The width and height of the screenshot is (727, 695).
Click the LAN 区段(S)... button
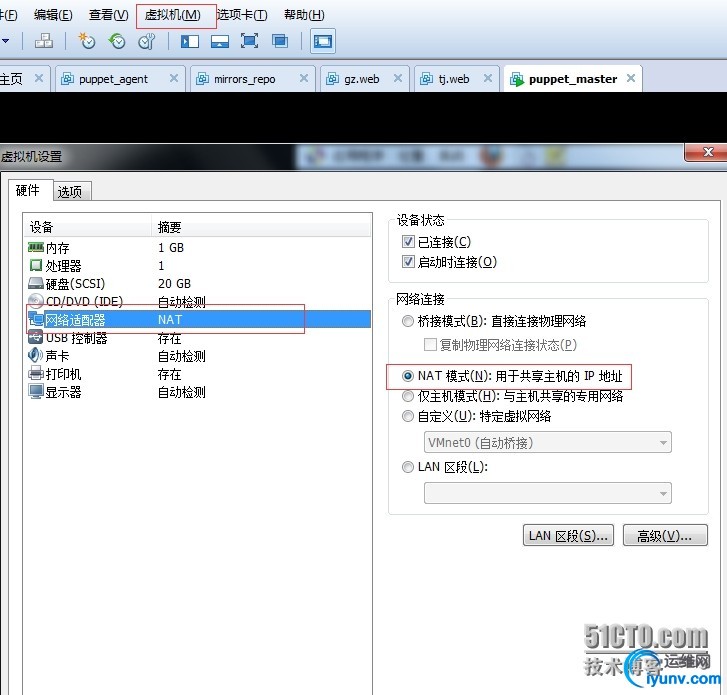[568, 536]
